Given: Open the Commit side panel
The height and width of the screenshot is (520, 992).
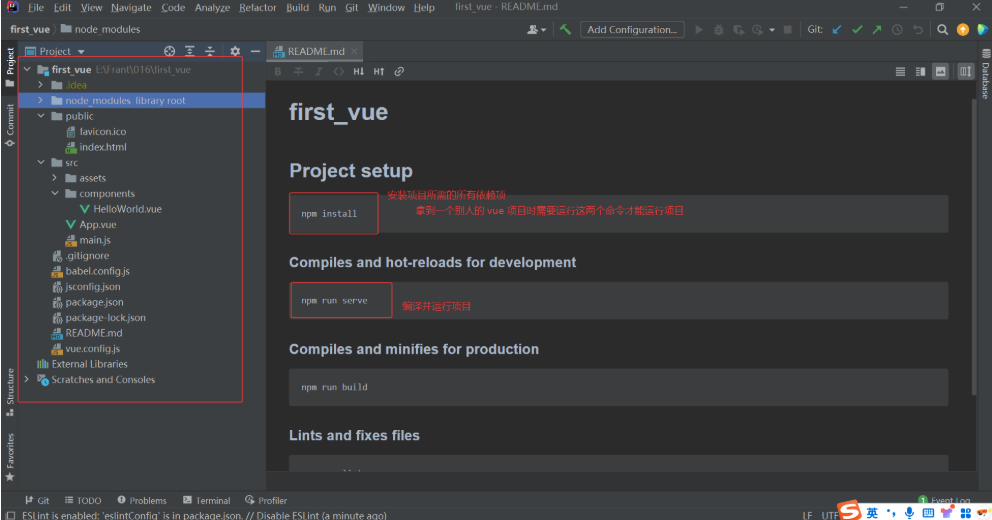Looking at the screenshot, I should click(9, 125).
